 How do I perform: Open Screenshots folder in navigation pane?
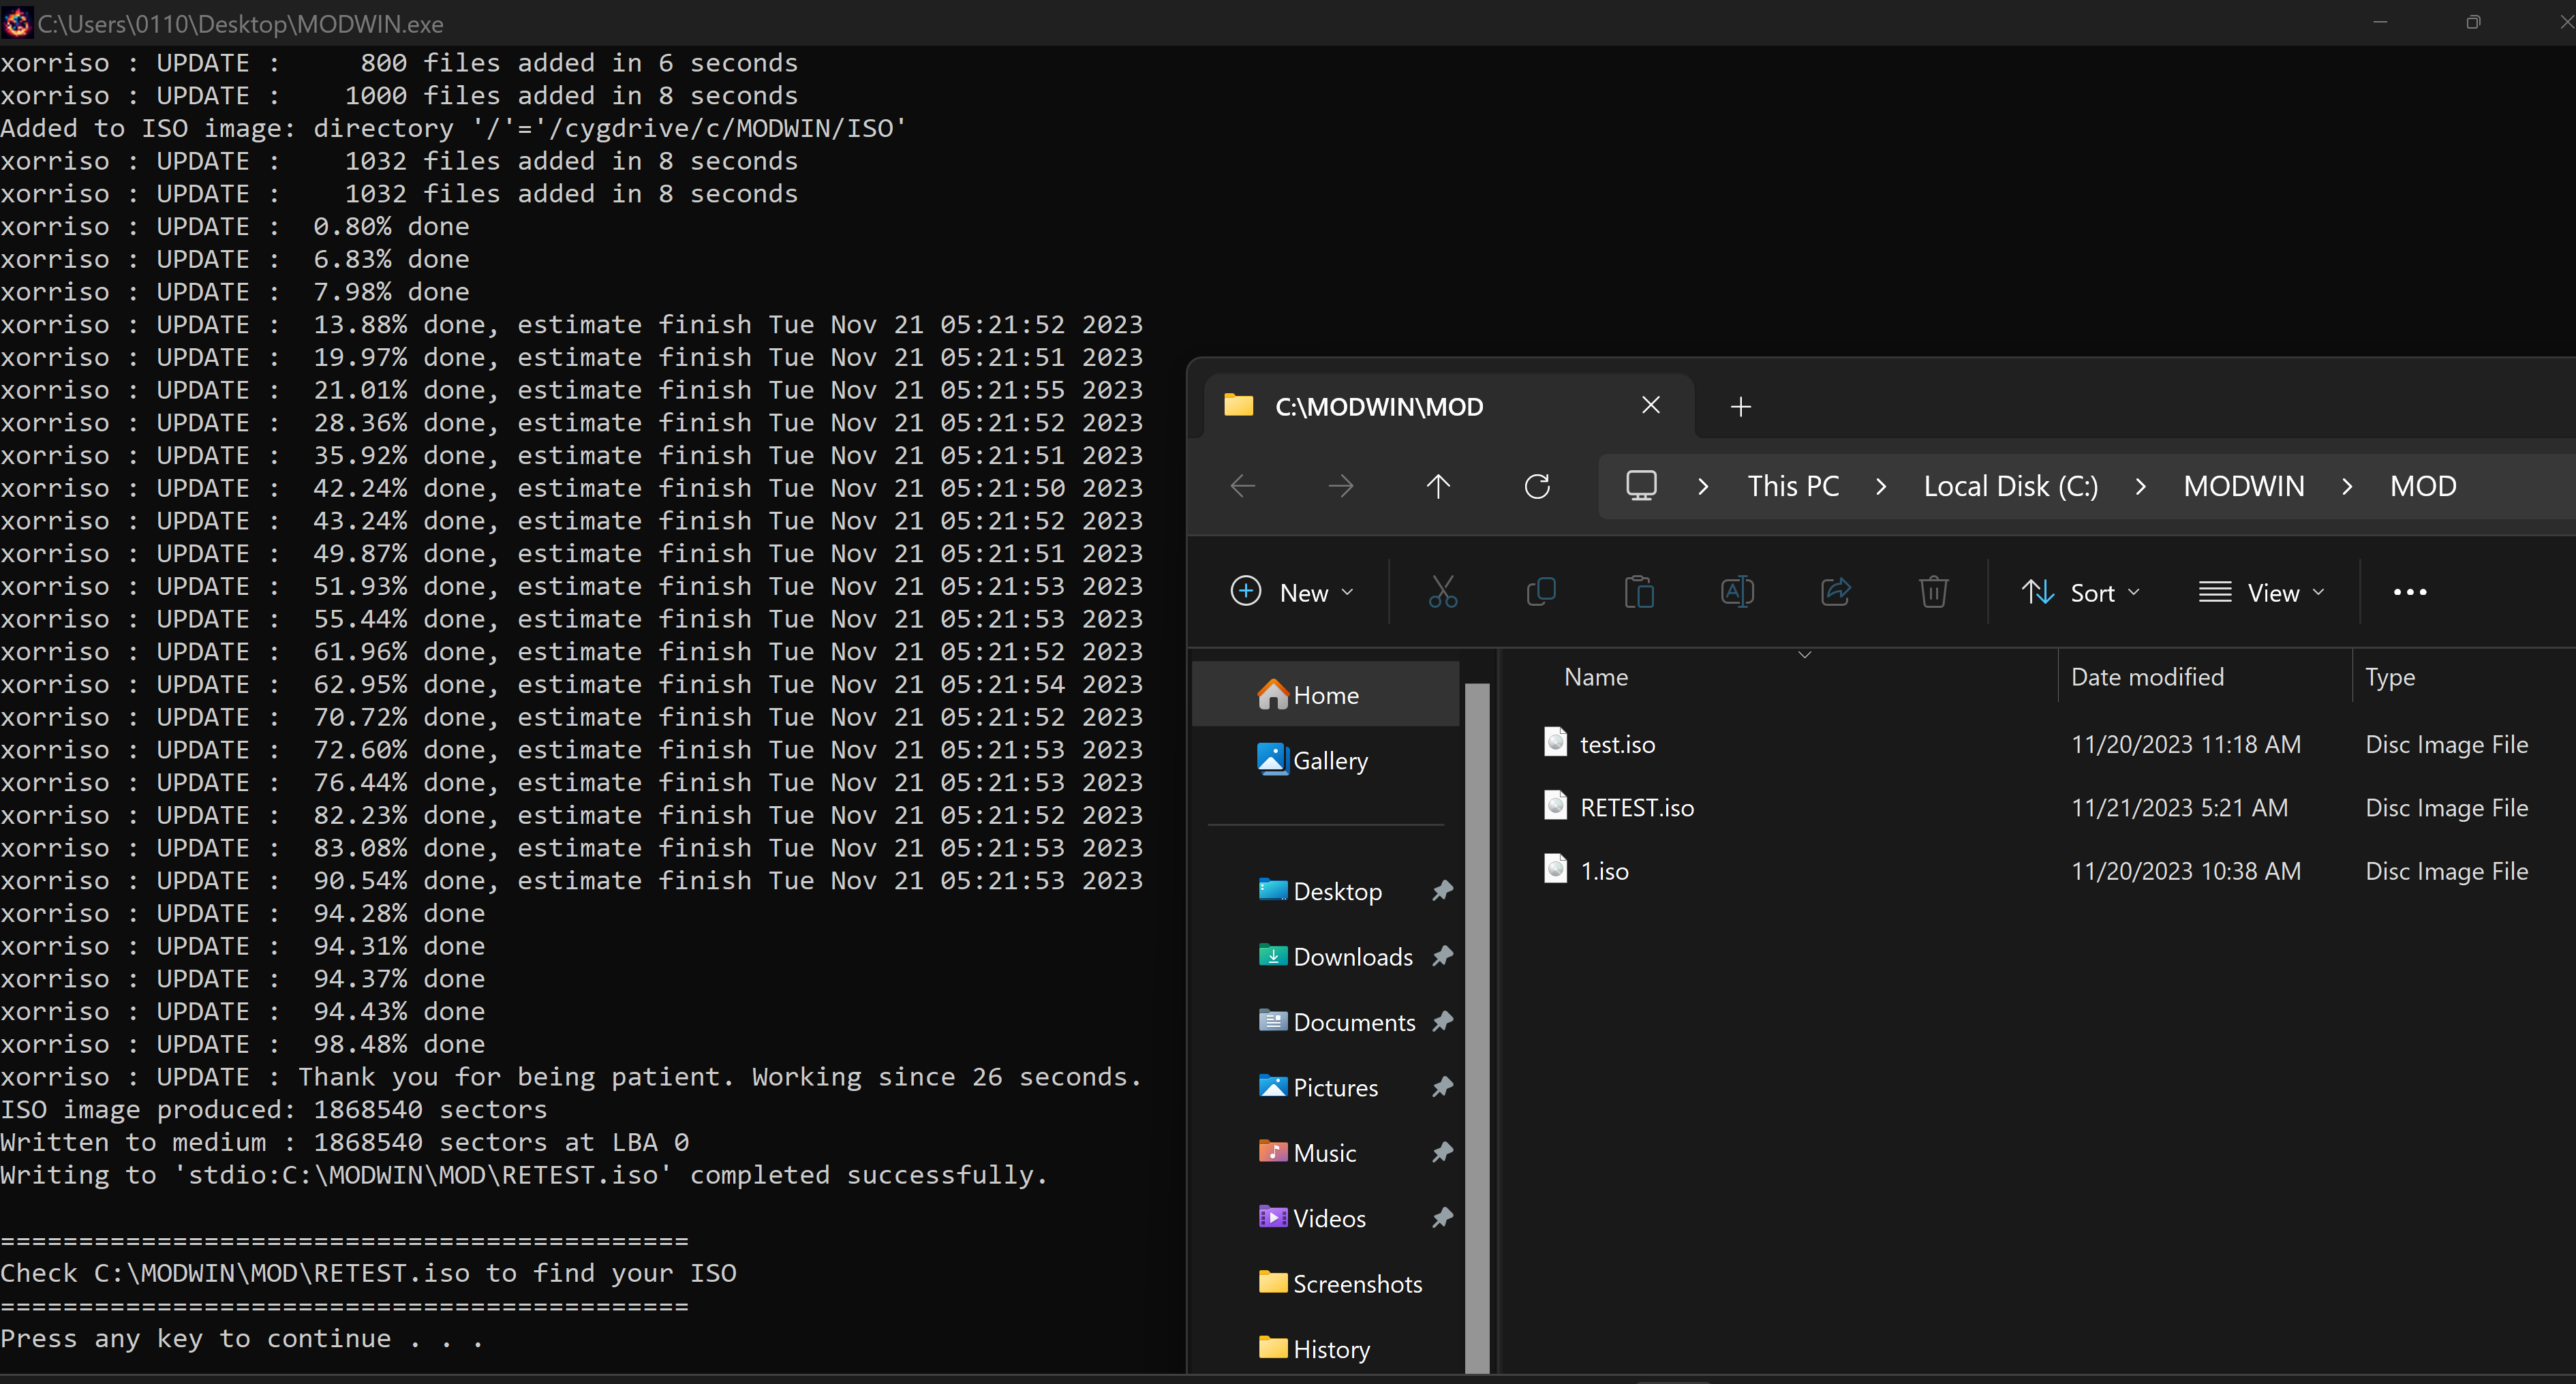1326,1283
